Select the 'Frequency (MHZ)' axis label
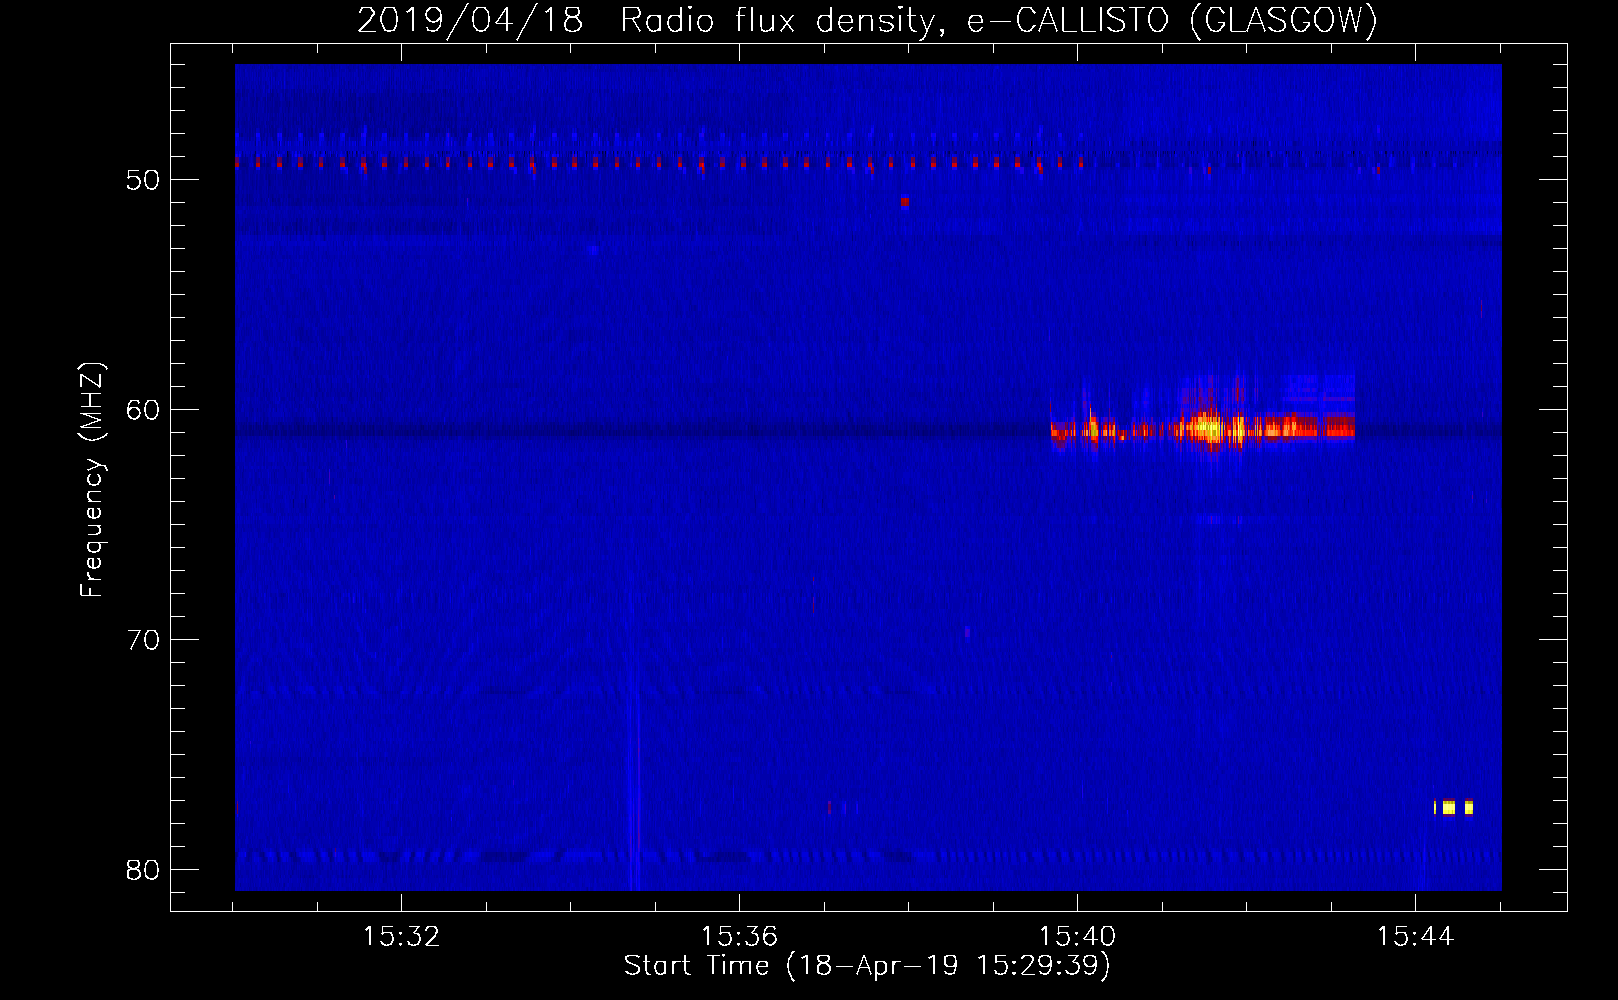 coord(92,480)
